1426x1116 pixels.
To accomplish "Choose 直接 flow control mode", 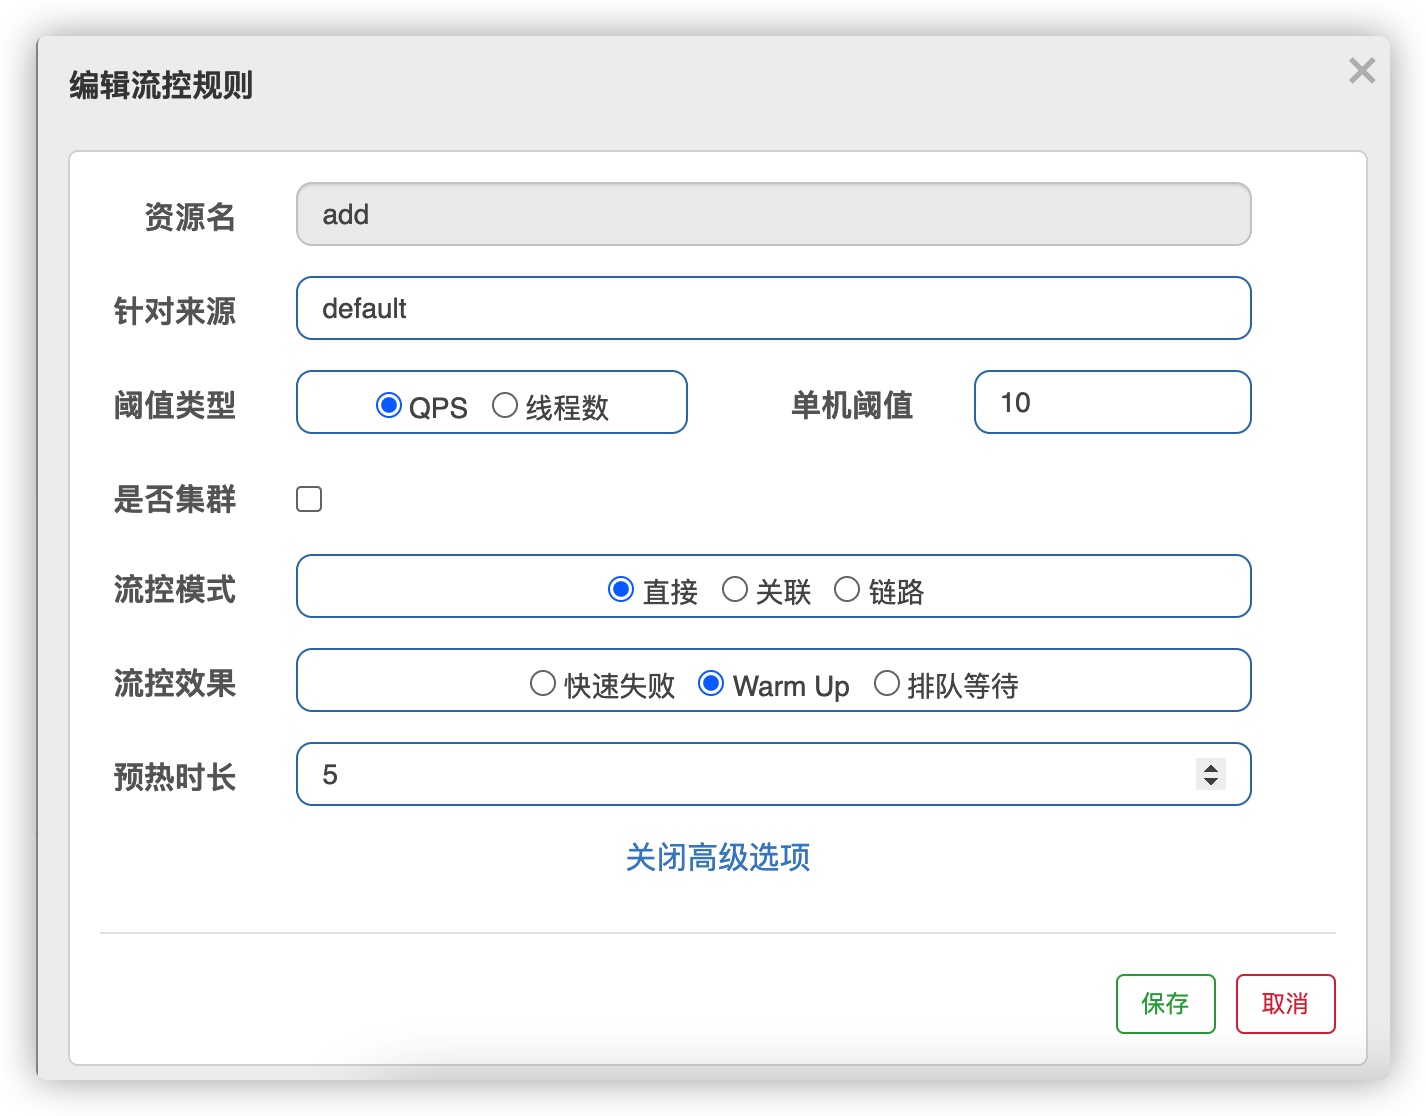I will tap(620, 590).
